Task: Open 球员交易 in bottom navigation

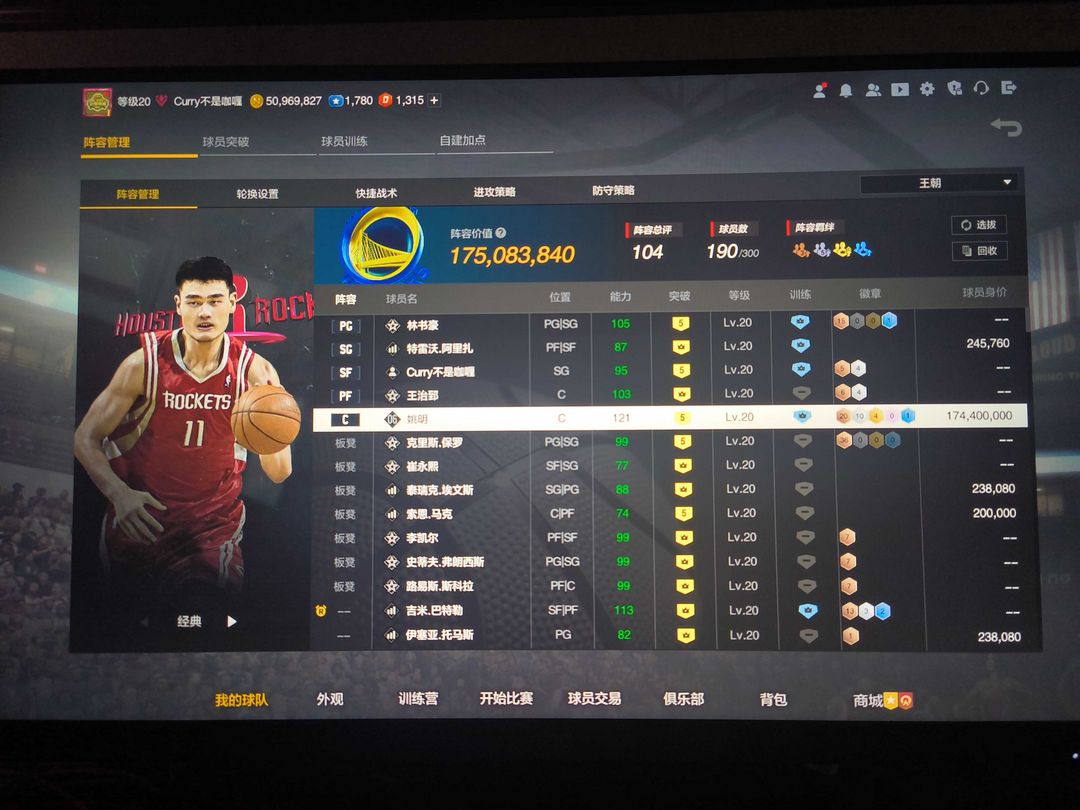Action: [x=594, y=698]
